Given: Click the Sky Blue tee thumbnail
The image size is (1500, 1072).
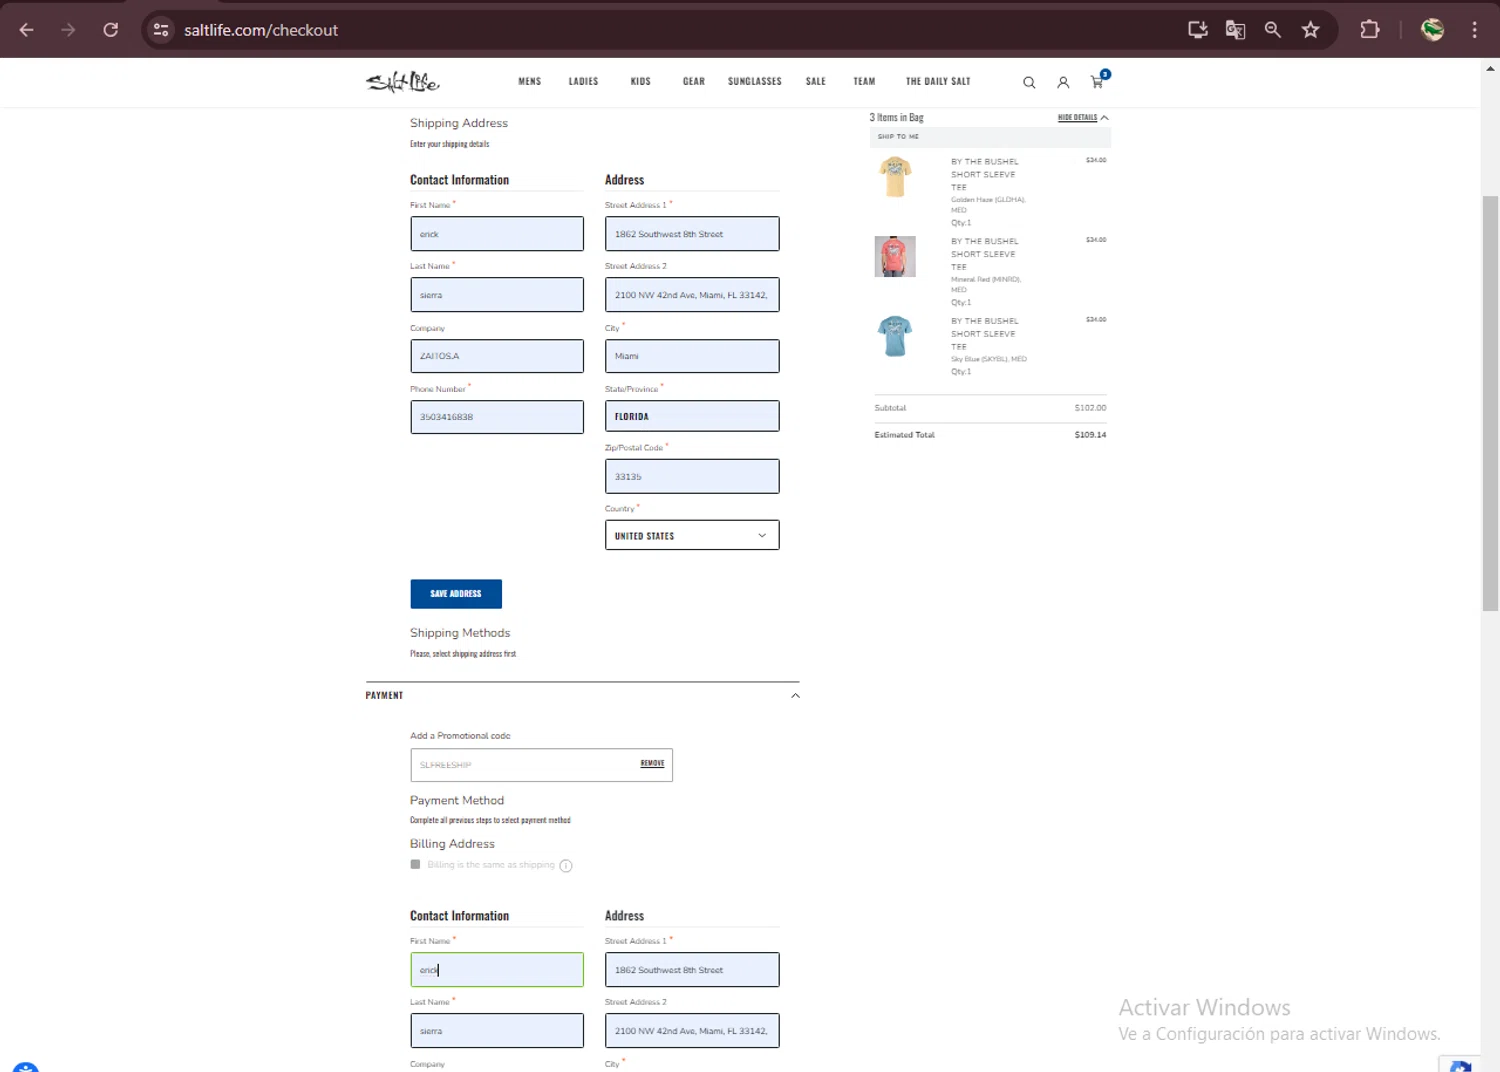Looking at the screenshot, I should pos(895,336).
